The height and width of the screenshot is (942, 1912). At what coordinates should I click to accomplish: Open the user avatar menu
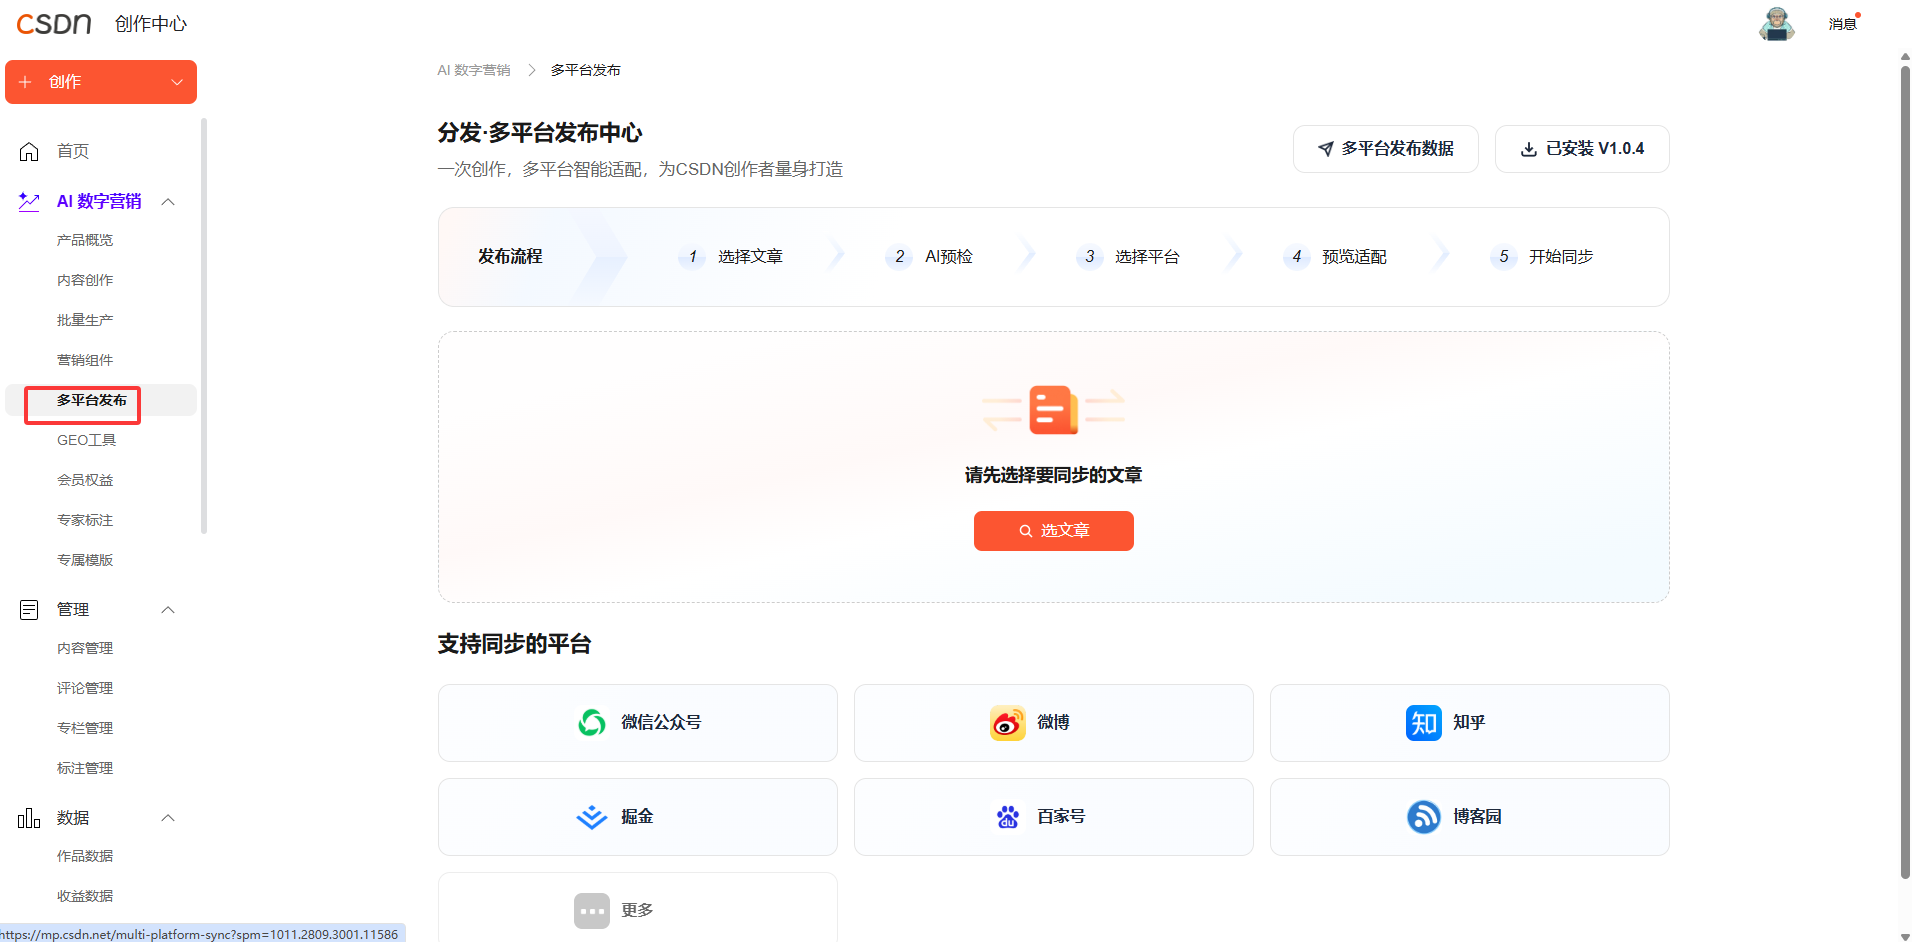1777,23
